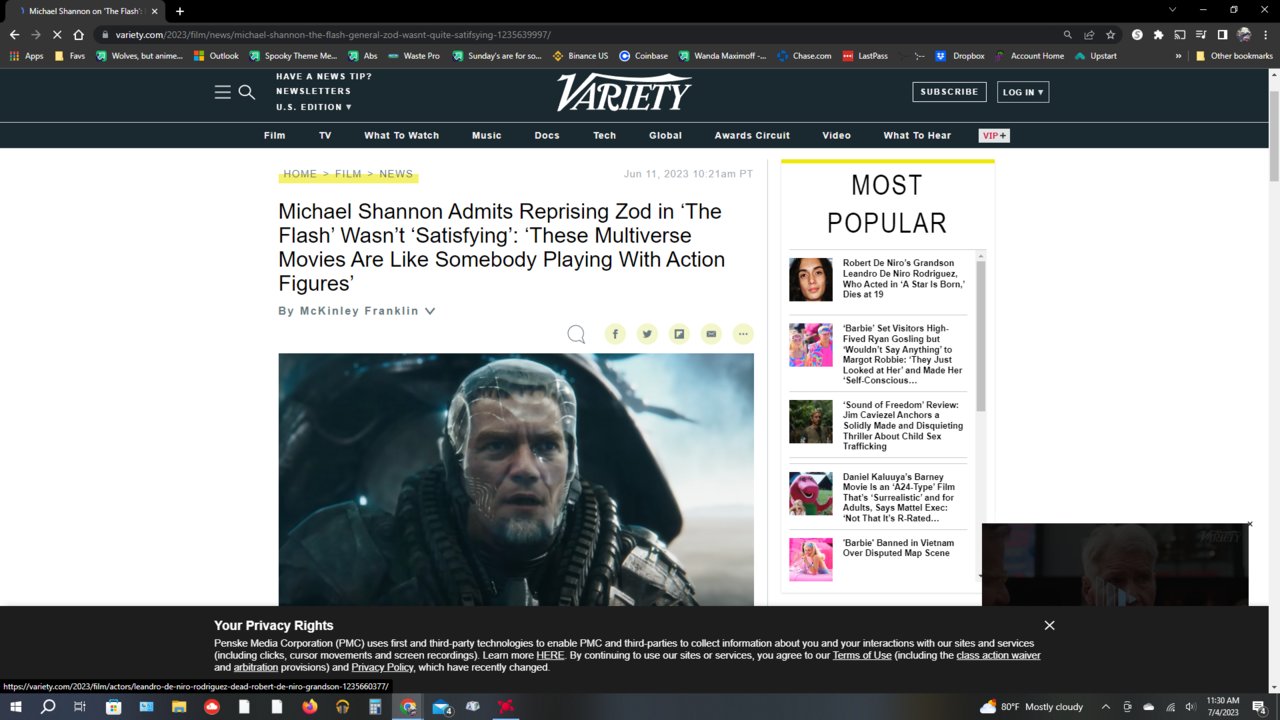The width and height of the screenshot is (1280, 720).
Task: Open Mail app from taskbar
Action: 440,707
